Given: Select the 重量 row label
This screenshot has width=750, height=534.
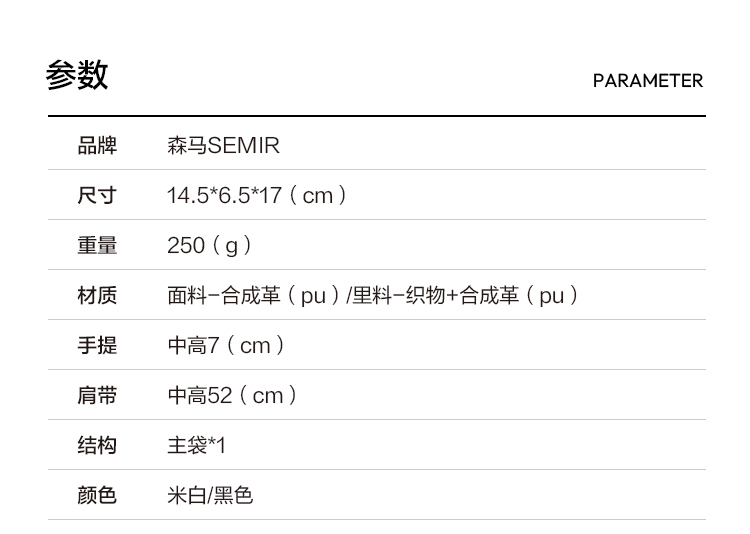Looking at the screenshot, I should click(x=97, y=246).
